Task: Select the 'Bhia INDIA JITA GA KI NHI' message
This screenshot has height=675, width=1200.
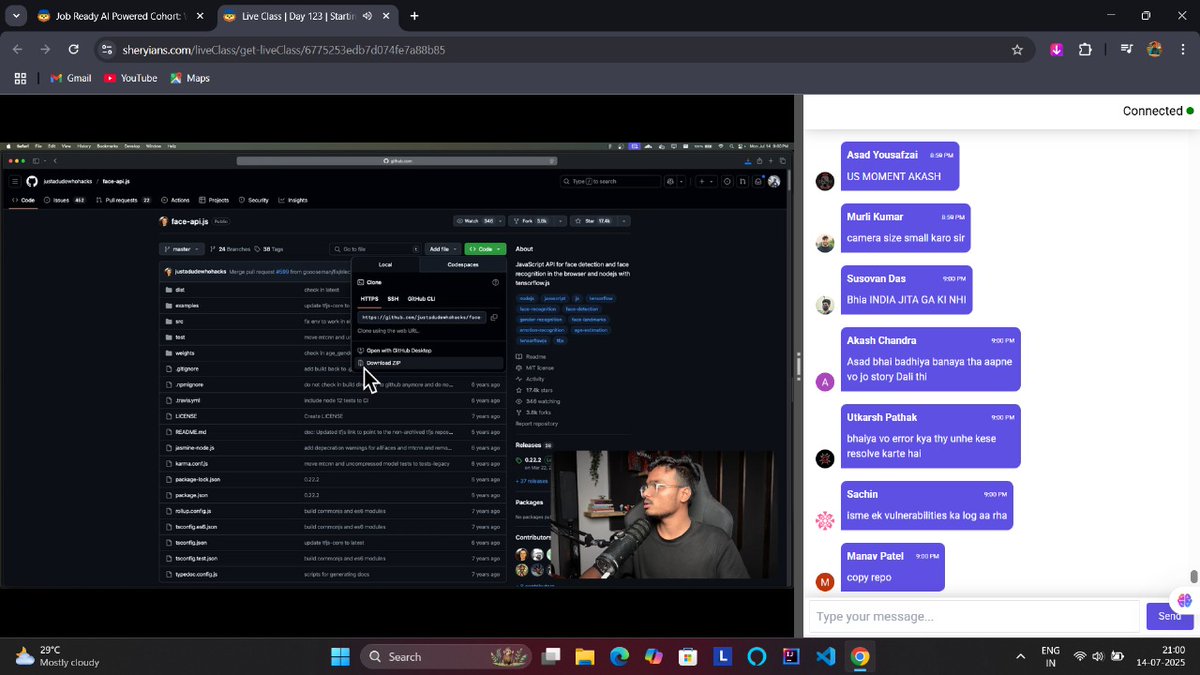Action: tap(907, 300)
